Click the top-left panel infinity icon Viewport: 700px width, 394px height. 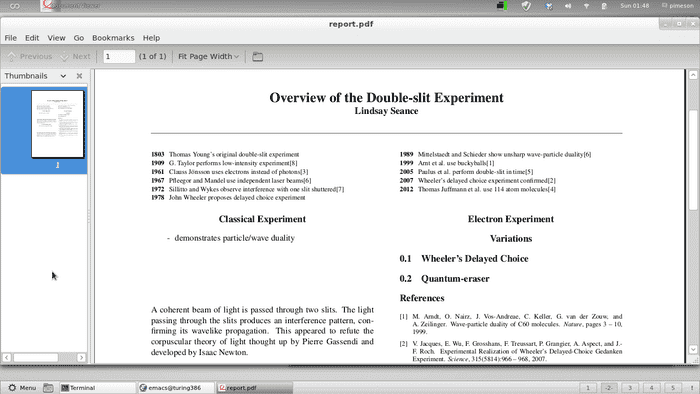click(x=15, y=6)
